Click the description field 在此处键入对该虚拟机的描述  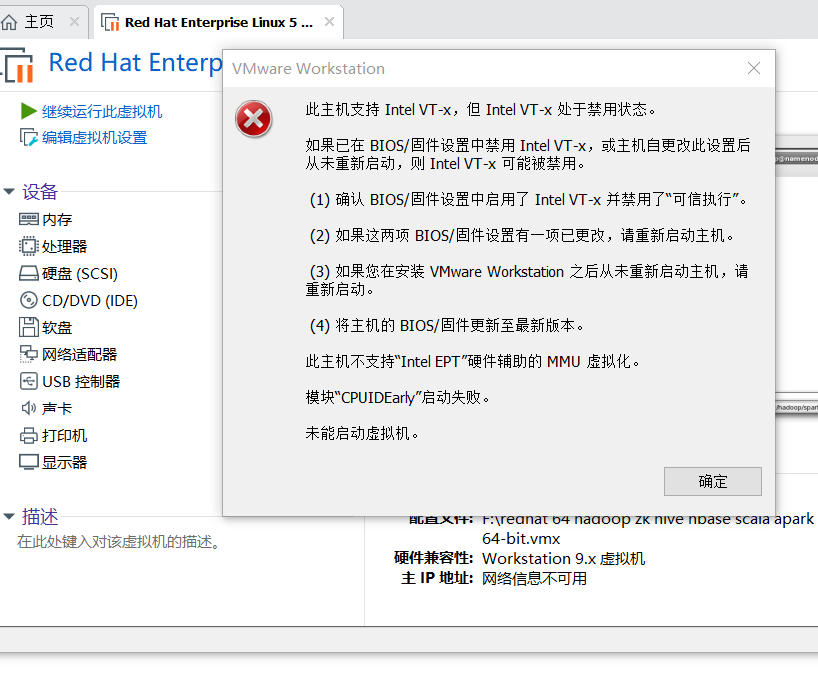[118, 542]
